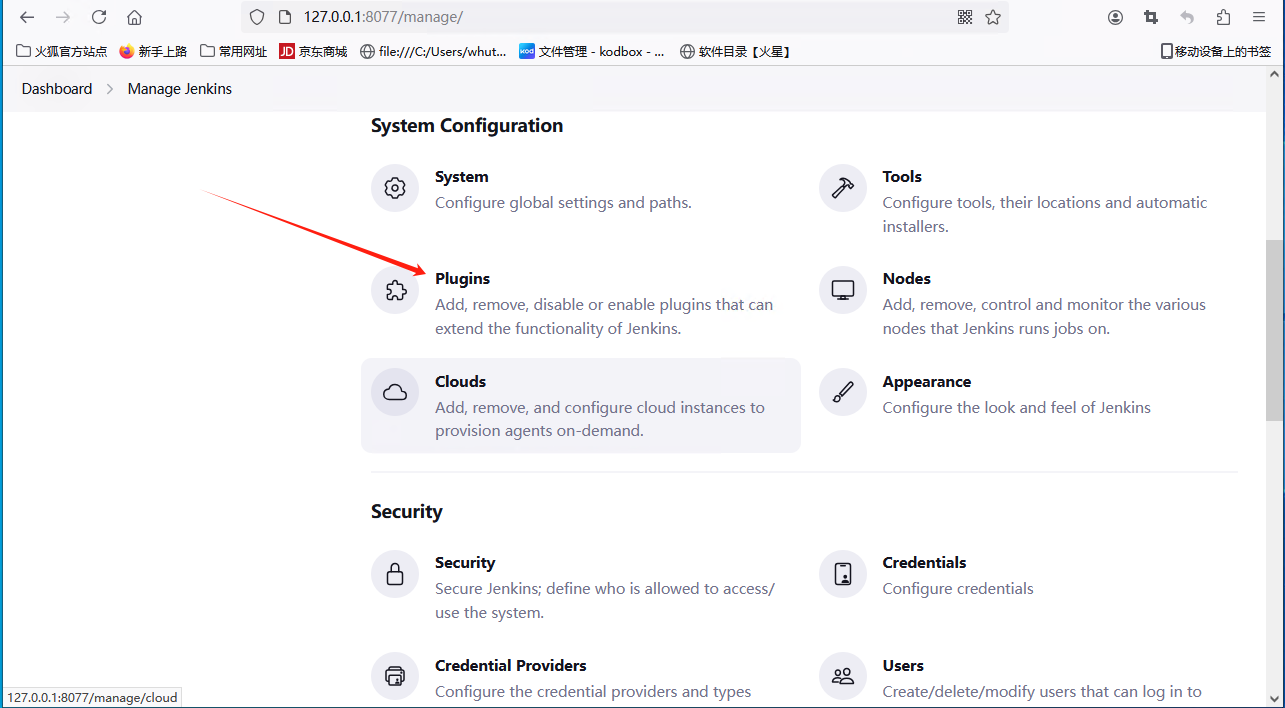Click the Credential Providers icon
This screenshot has height=708, width=1285.
(395, 677)
